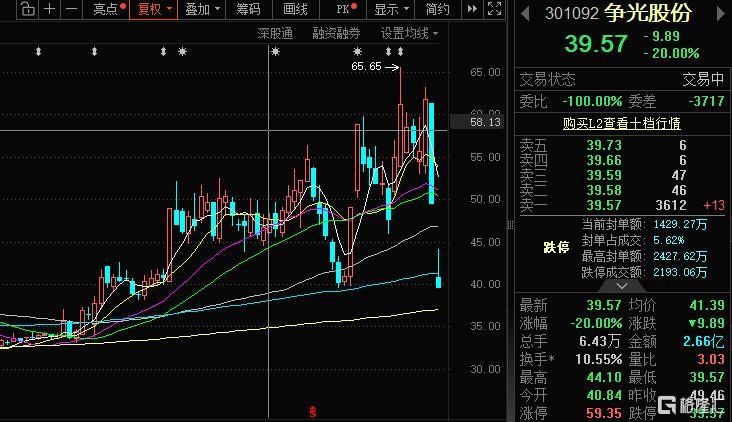Switch to 简约 simple mode

click(x=437, y=9)
